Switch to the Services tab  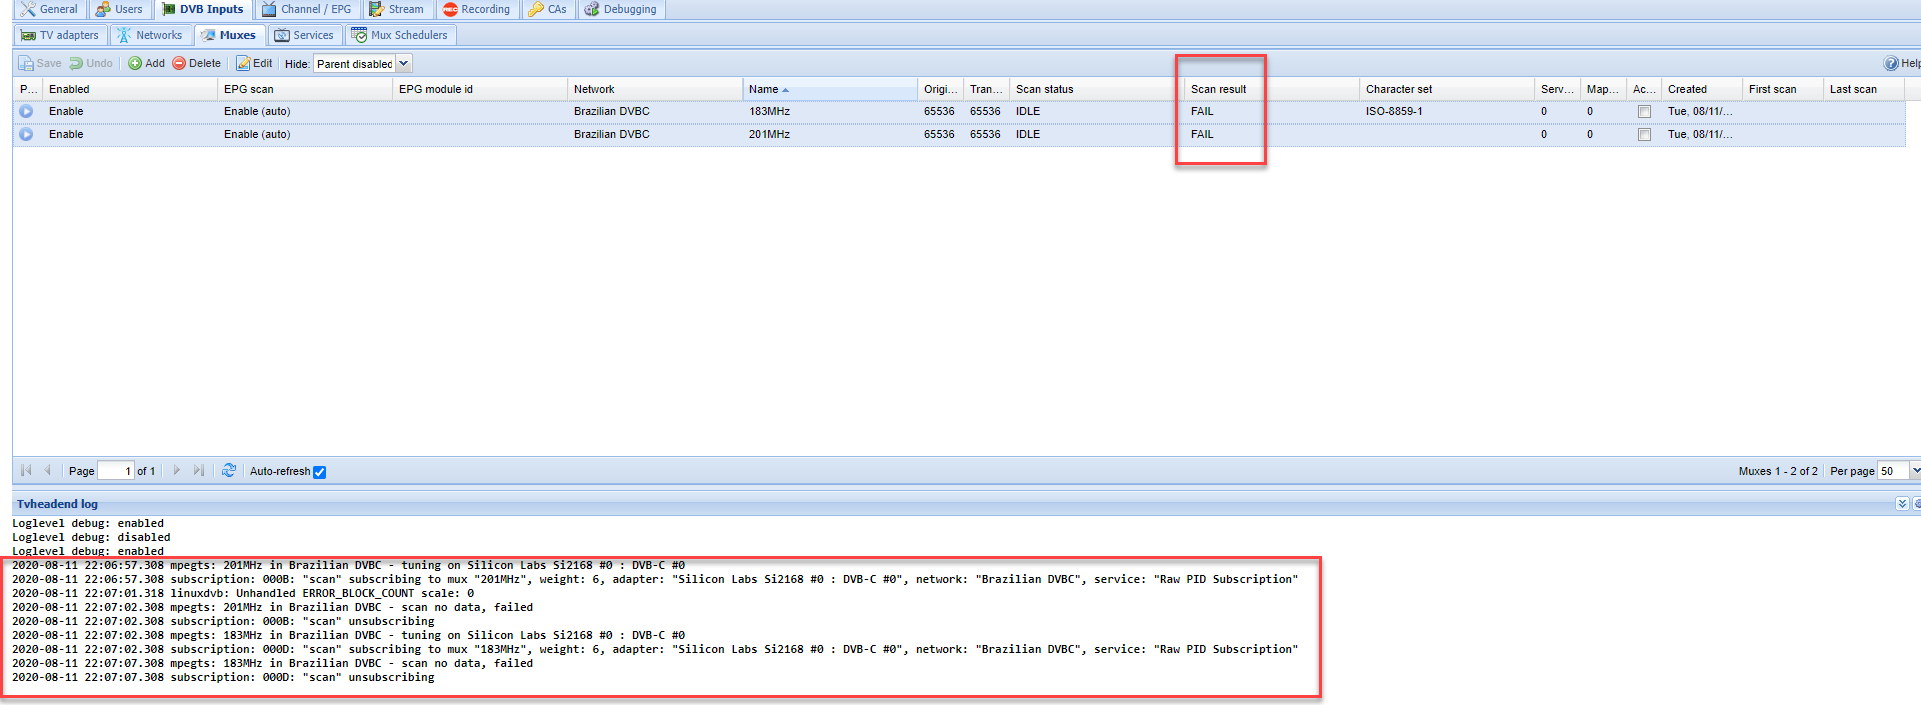tap(304, 35)
